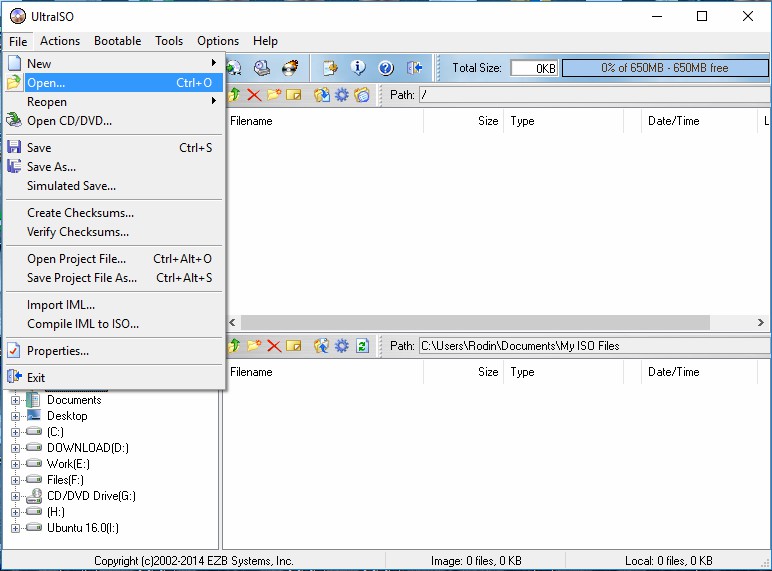This screenshot has height=571, width=772.
Task: Click the UltraISO logo in the title bar
Action: click(x=18, y=16)
